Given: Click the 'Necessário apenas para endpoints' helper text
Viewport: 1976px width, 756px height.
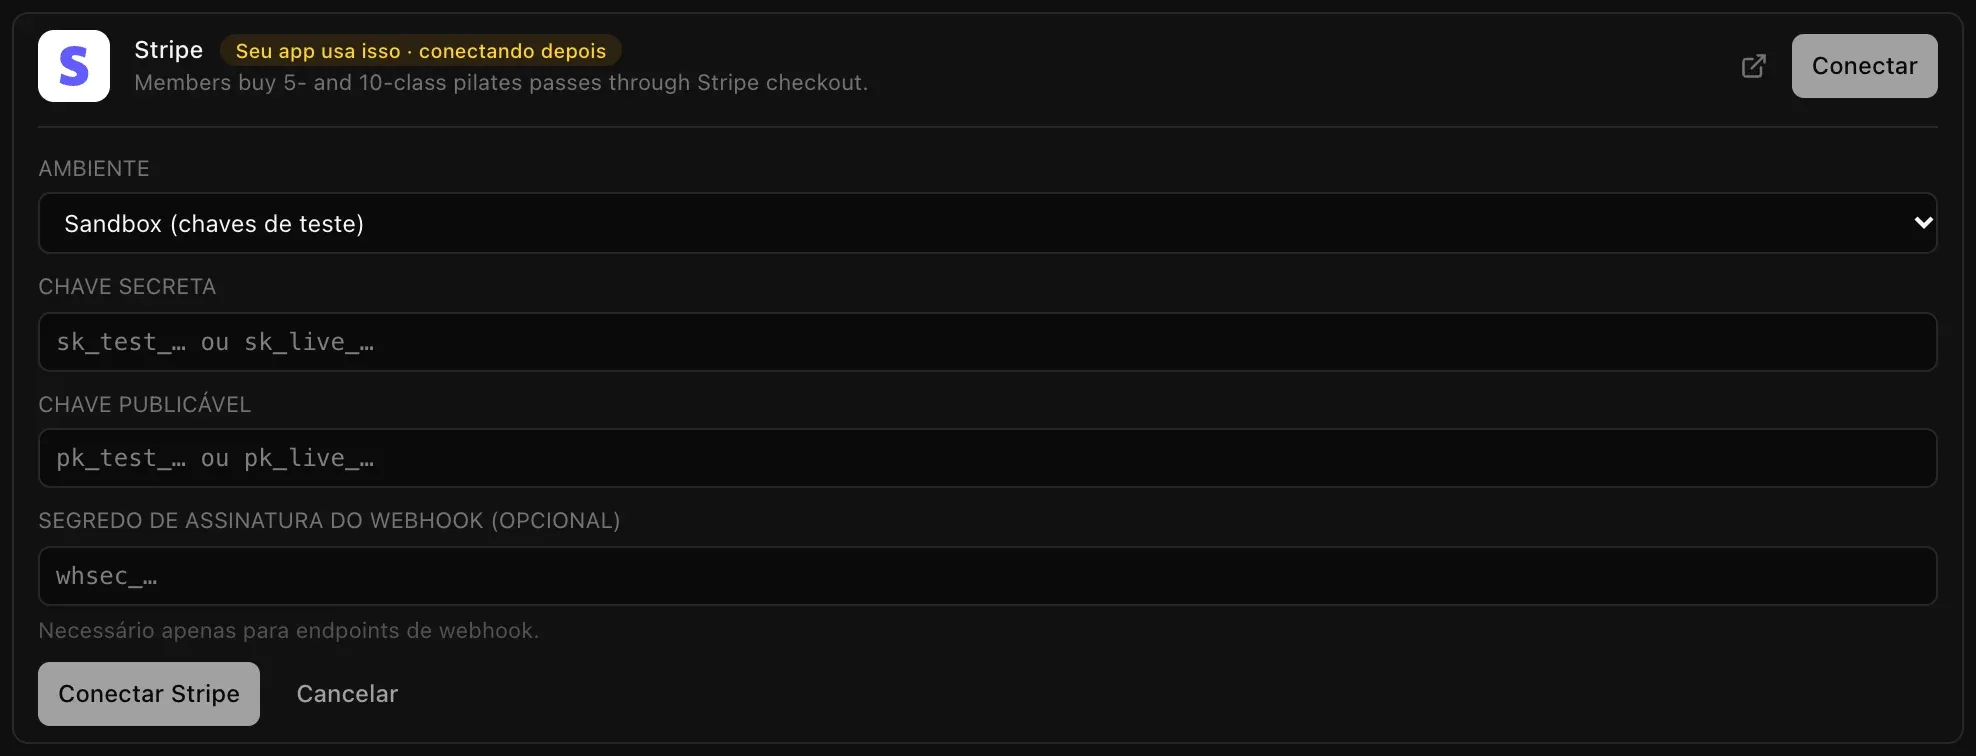Looking at the screenshot, I should pos(288,631).
